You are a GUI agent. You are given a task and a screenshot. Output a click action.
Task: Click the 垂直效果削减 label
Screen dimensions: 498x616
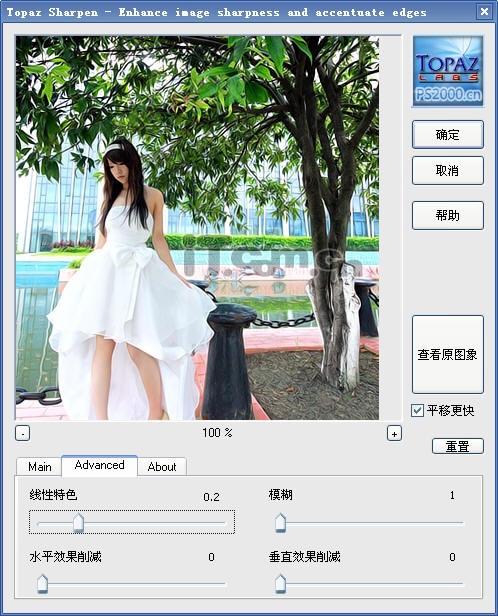pyautogui.click(x=304, y=557)
